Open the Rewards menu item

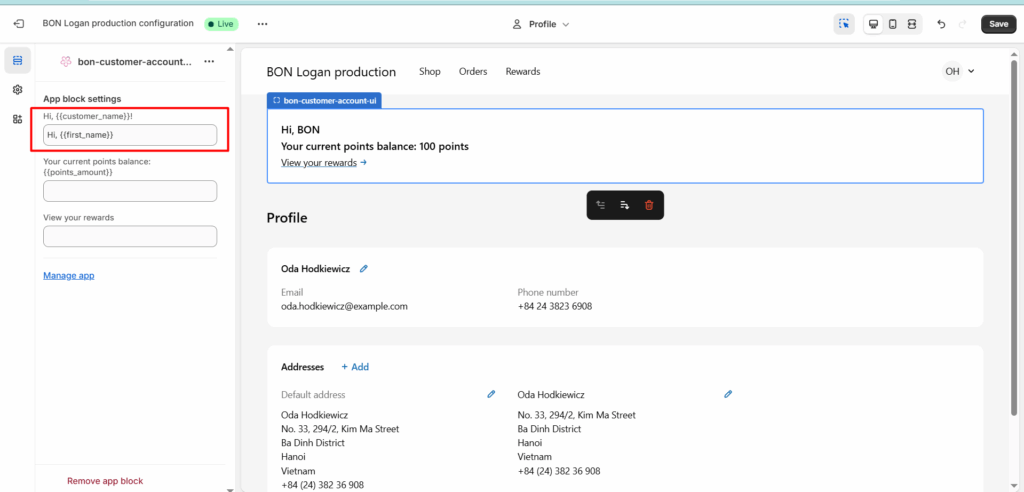(x=522, y=72)
